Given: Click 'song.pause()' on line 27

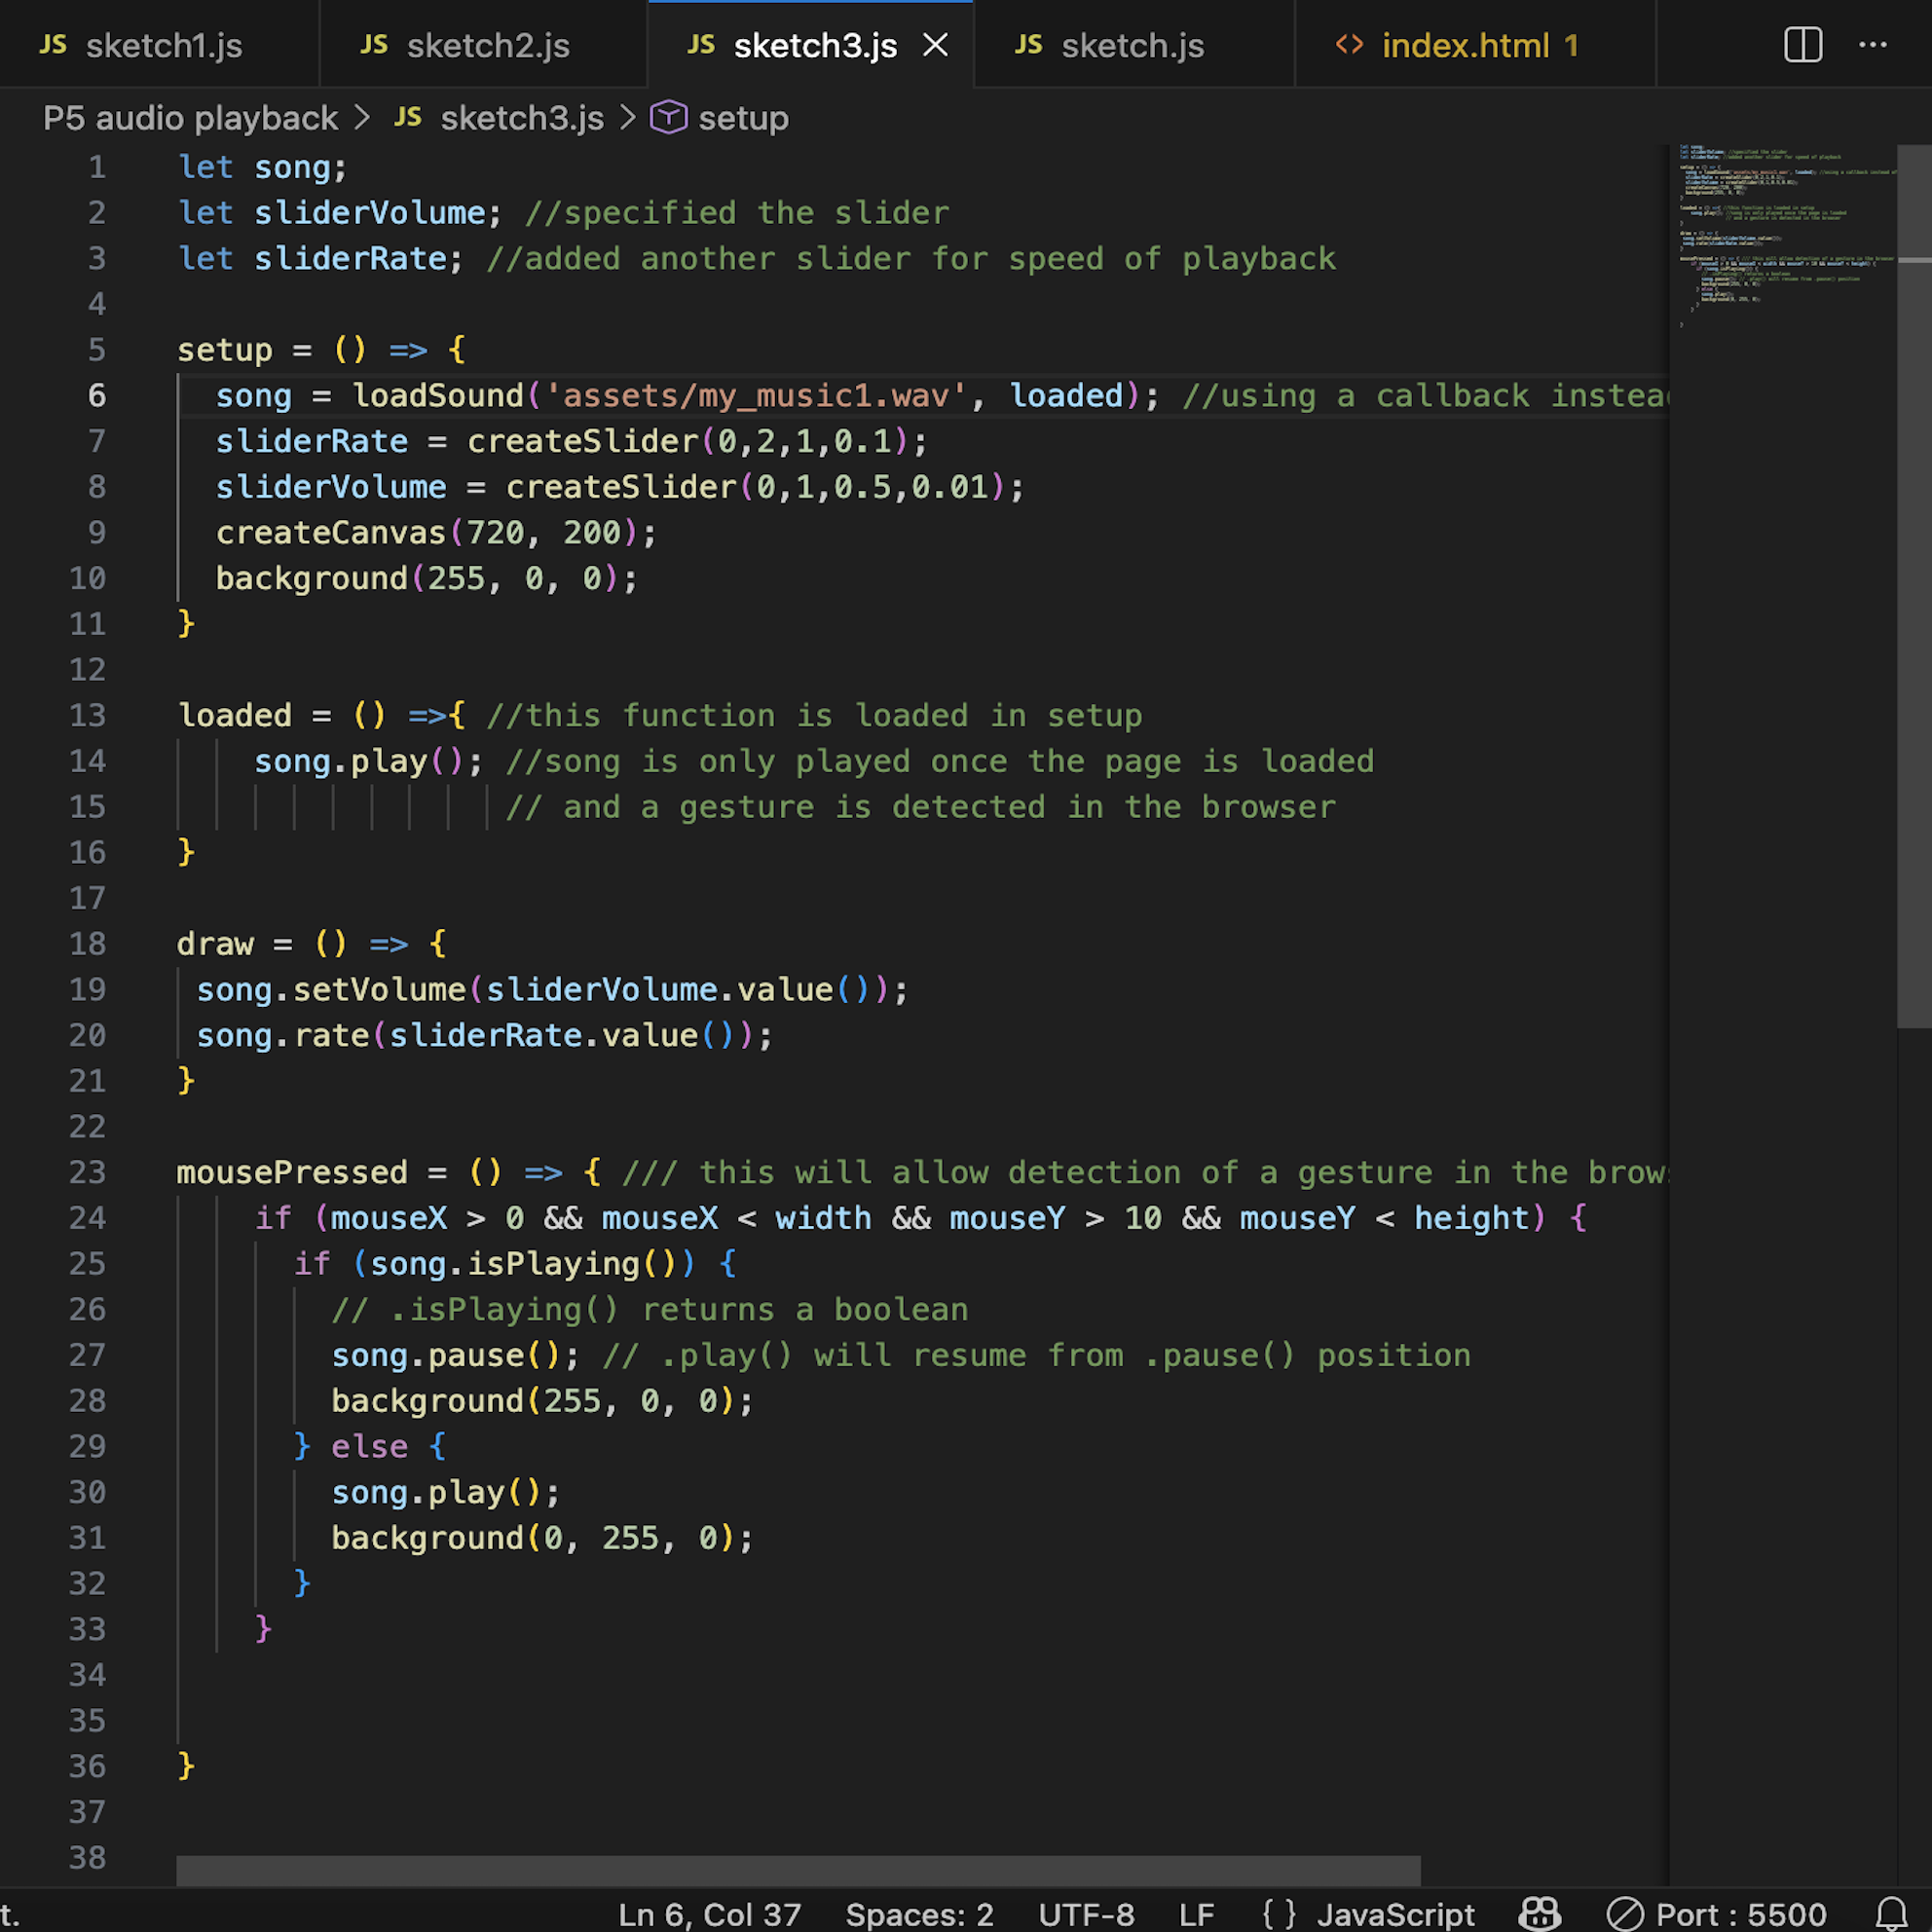Looking at the screenshot, I should click(446, 1356).
